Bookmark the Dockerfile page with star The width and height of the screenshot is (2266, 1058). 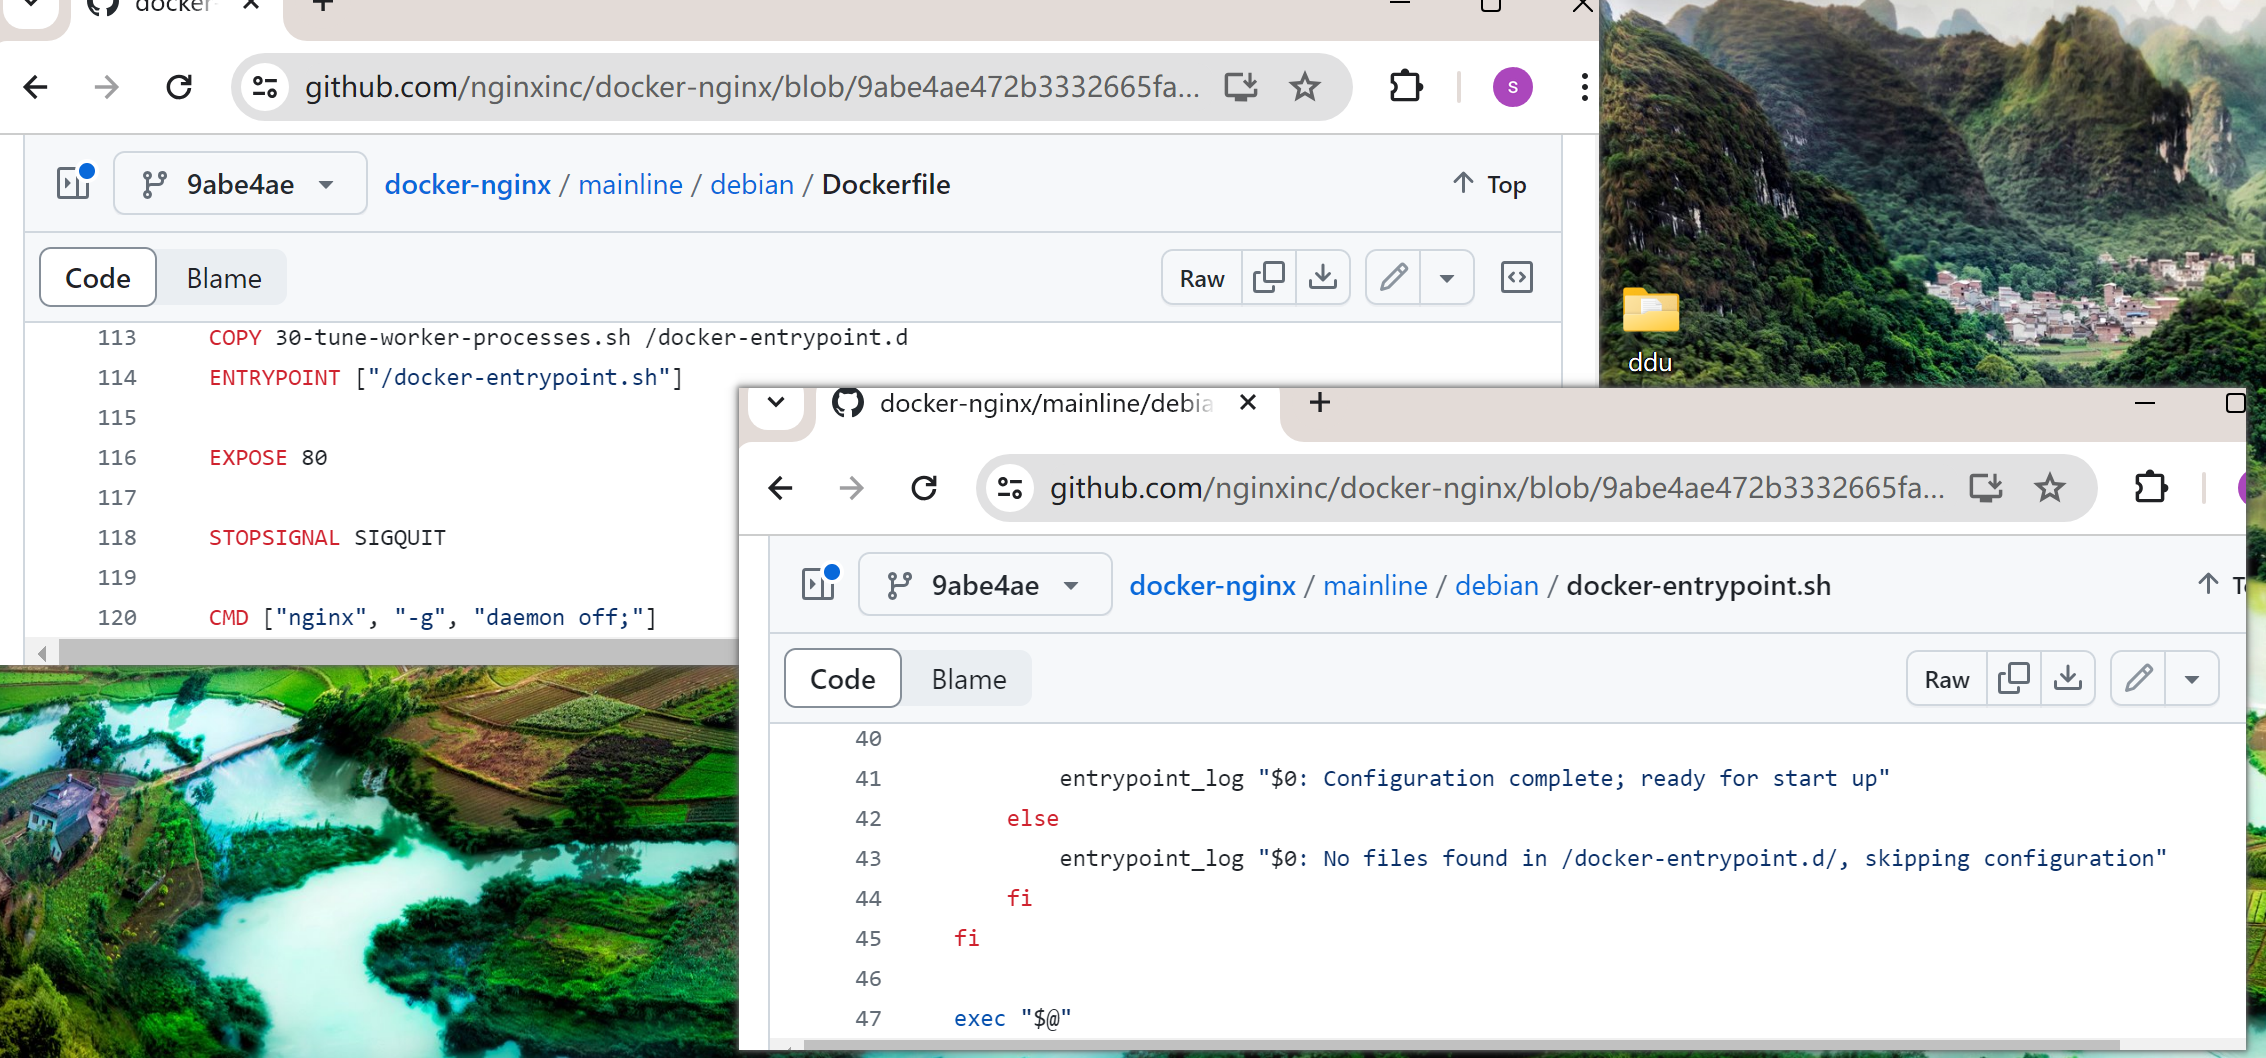coord(1304,88)
